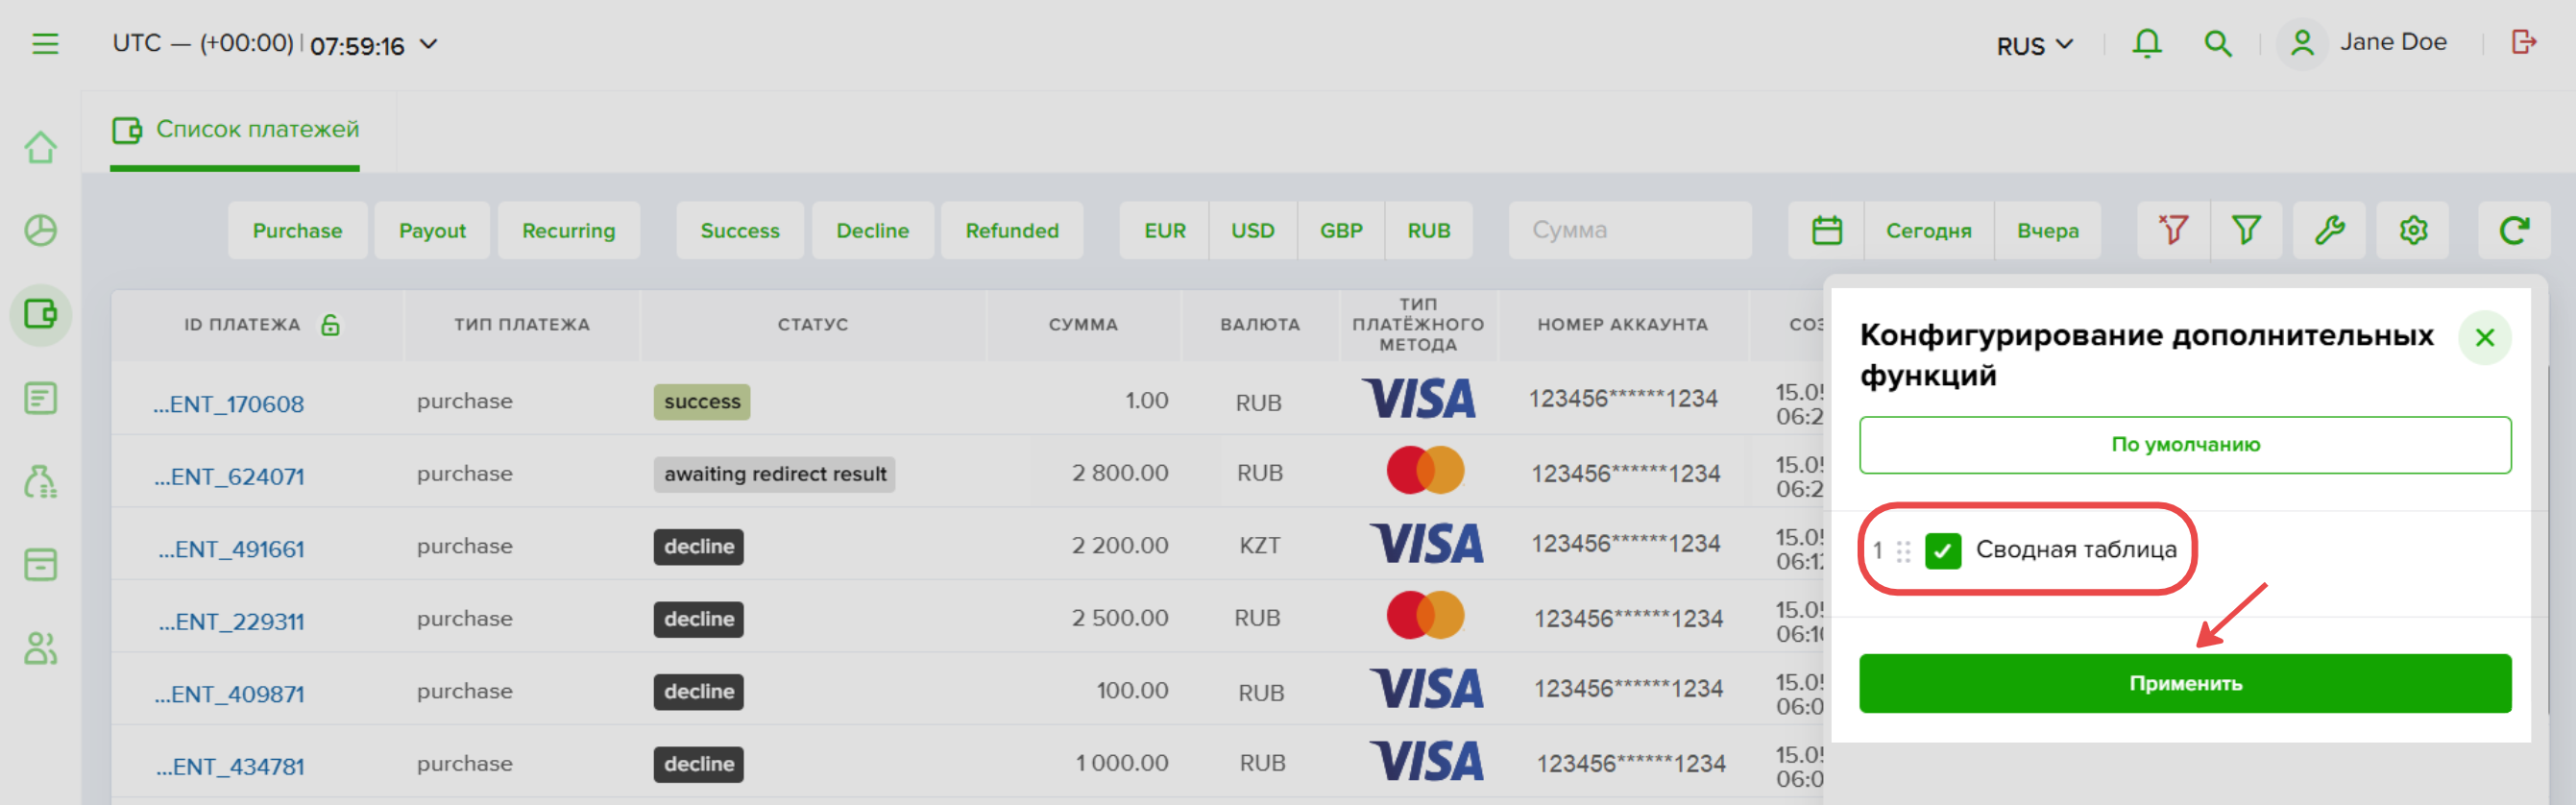Click the Visa logo in the KZT row
The height and width of the screenshot is (805, 2576).
[x=1427, y=544]
